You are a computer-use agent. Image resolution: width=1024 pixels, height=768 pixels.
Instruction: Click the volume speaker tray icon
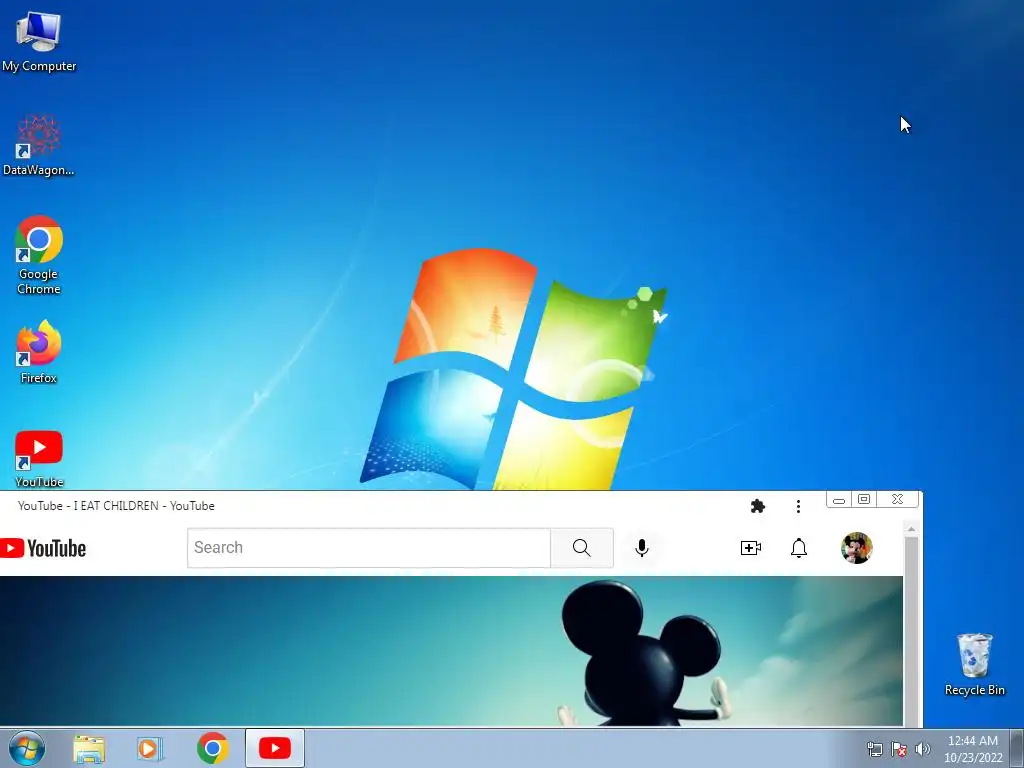922,749
